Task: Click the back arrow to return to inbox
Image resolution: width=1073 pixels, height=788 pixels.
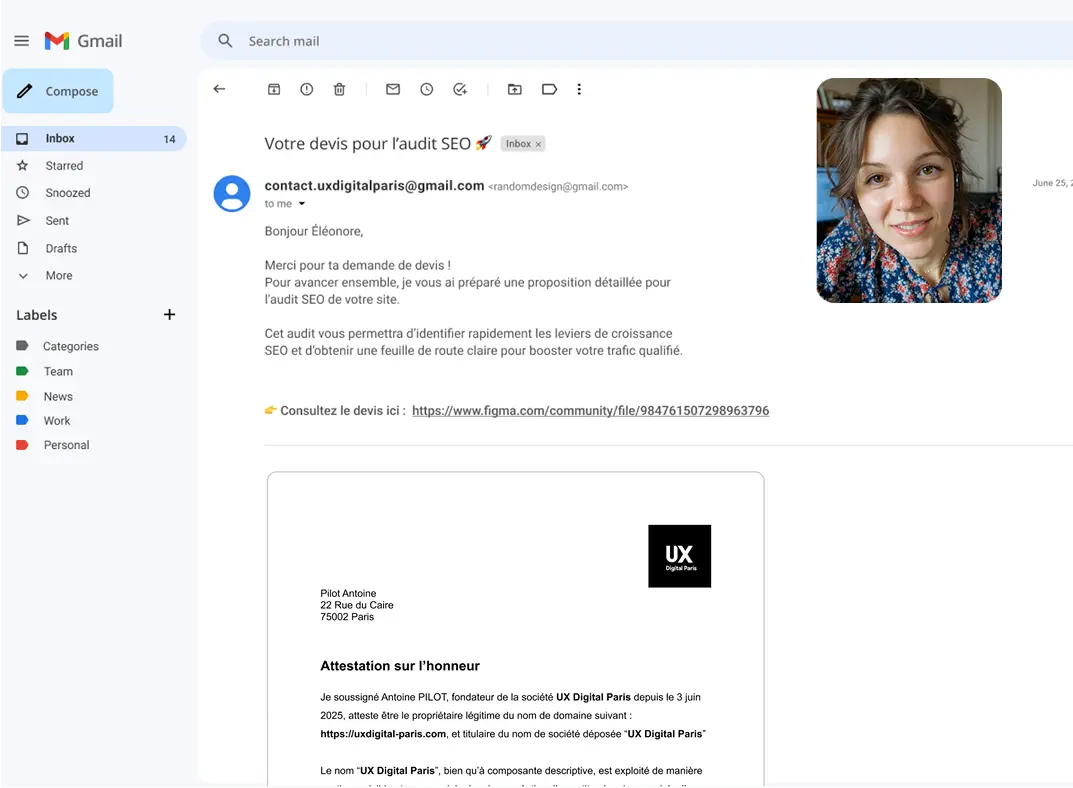Action: coord(219,89)
